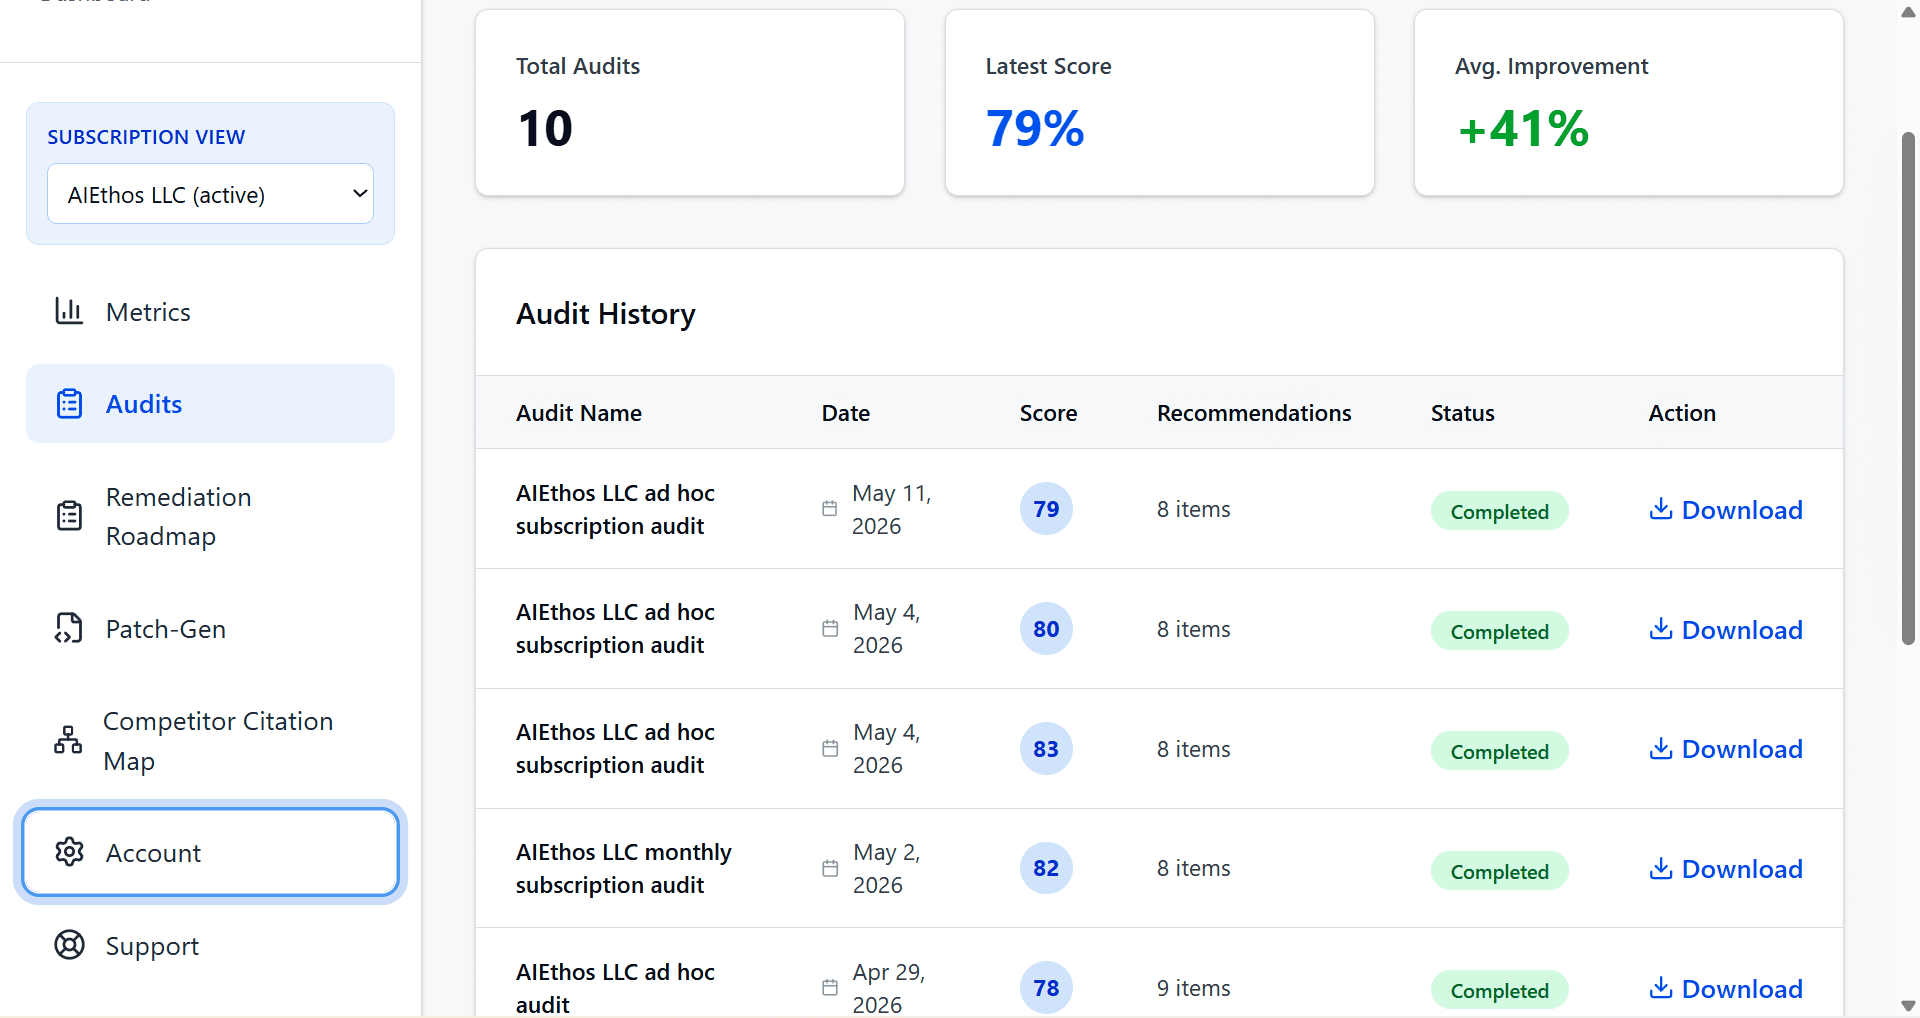Click calendar icon next to May 2, 2026
Image resolution: width=1920 pixels, height=1018 pixels.
tap(830, 869)
